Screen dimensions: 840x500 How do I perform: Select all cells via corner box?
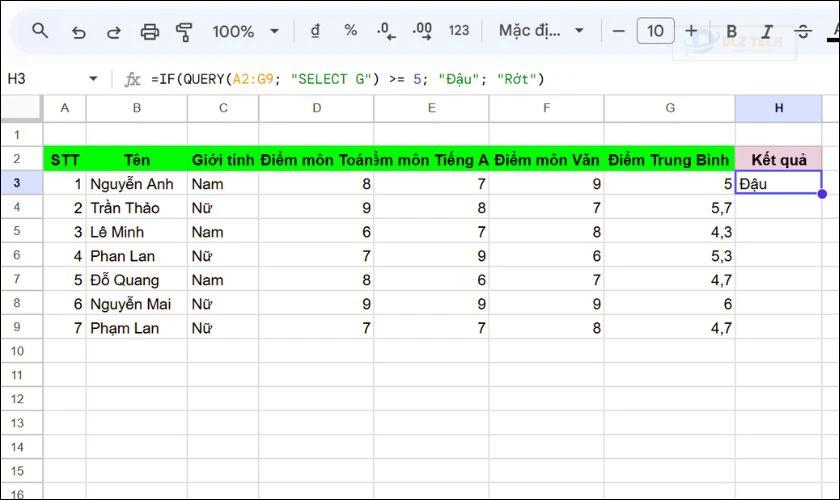(x=21, y=108)
